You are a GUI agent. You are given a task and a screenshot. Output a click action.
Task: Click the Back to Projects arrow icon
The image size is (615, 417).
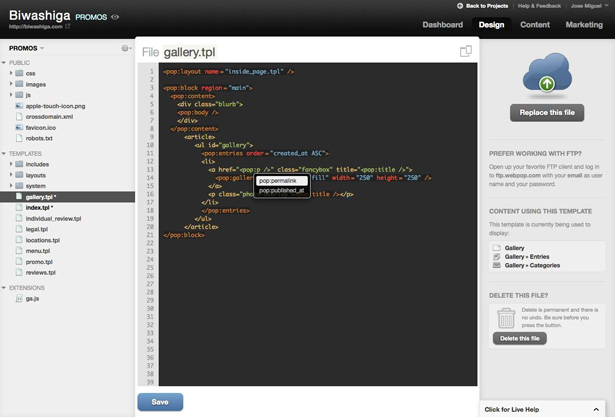coord(460,6)
